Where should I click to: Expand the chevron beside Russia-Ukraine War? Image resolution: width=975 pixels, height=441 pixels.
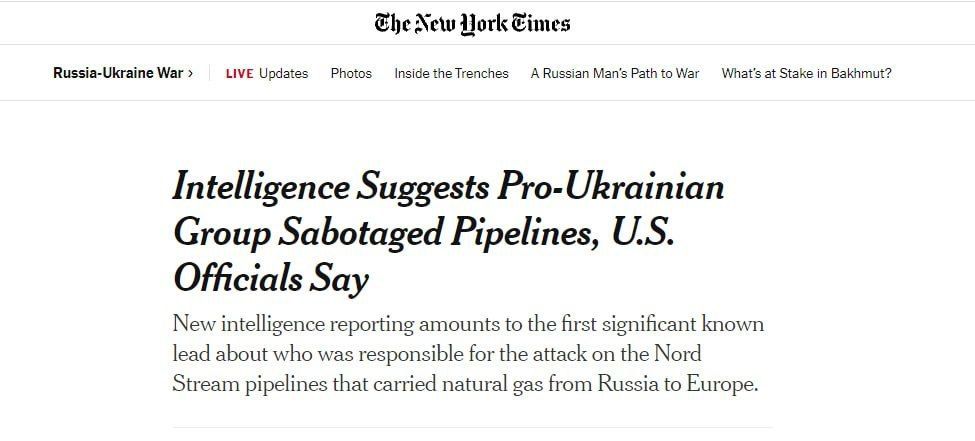pos(190,73)
